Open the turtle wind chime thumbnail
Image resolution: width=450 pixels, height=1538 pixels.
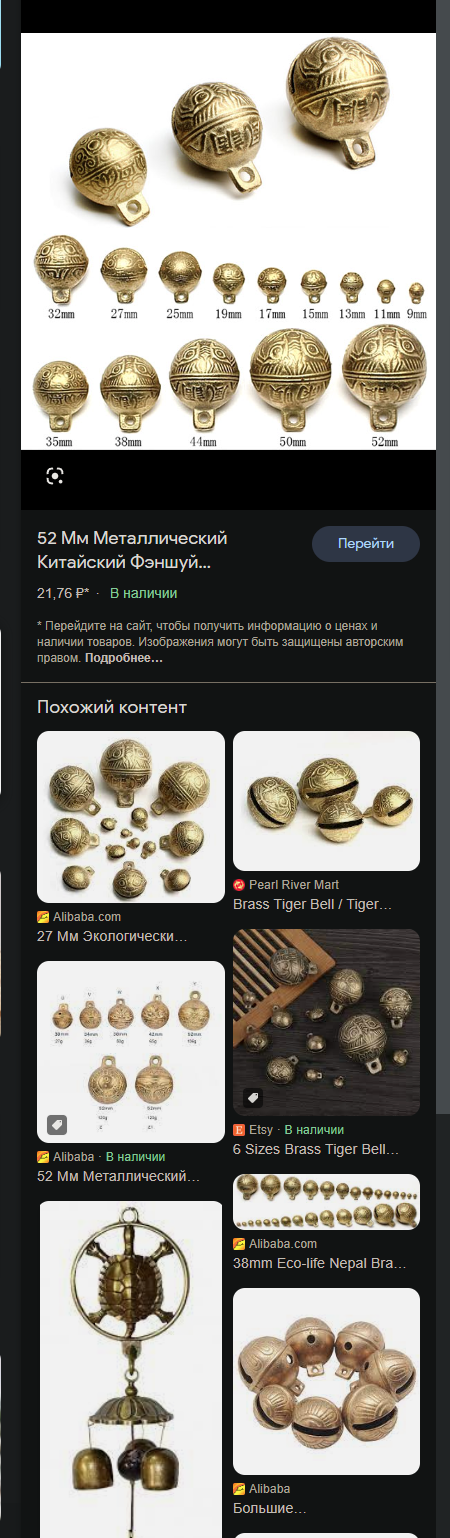[x=131, y=1369]
